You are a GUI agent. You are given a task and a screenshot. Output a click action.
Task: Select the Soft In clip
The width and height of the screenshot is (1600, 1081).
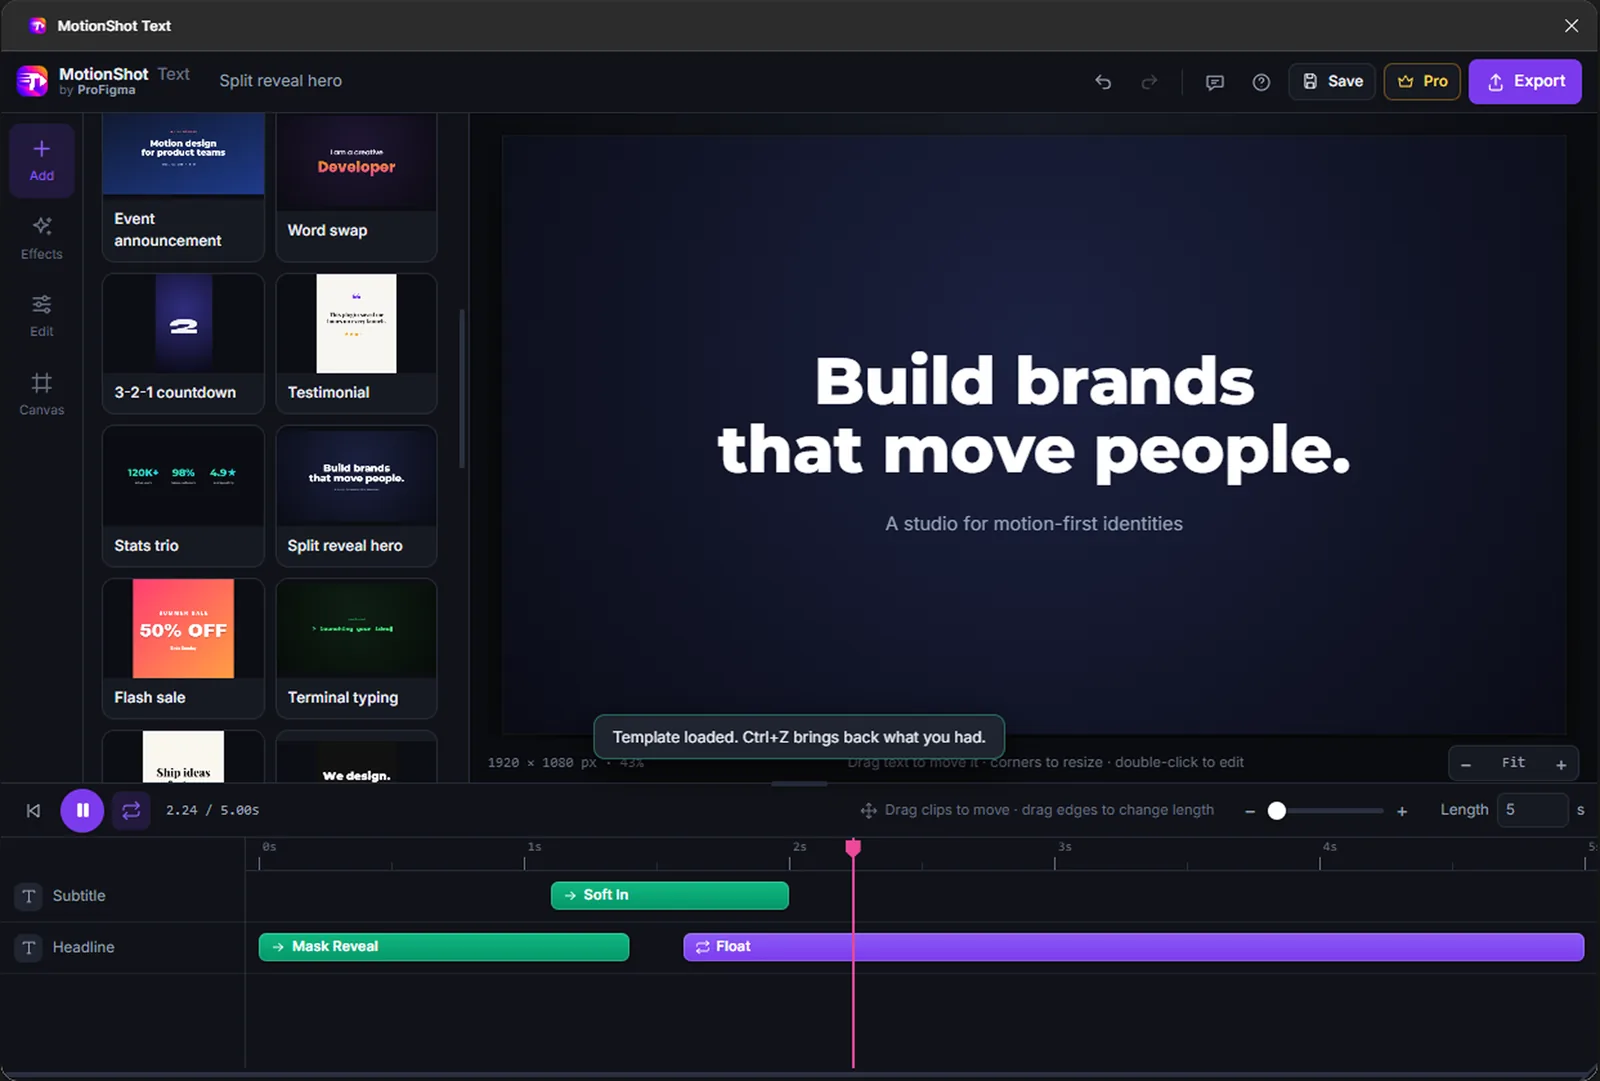pyautogui.click(x=670, y=895)
